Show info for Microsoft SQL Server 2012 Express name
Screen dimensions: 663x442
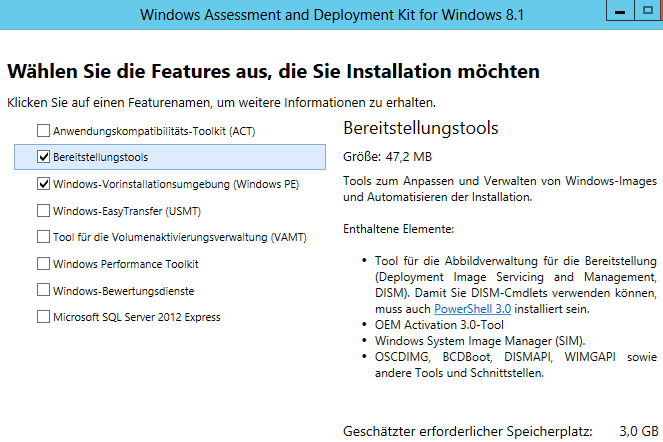click(136, 317)
